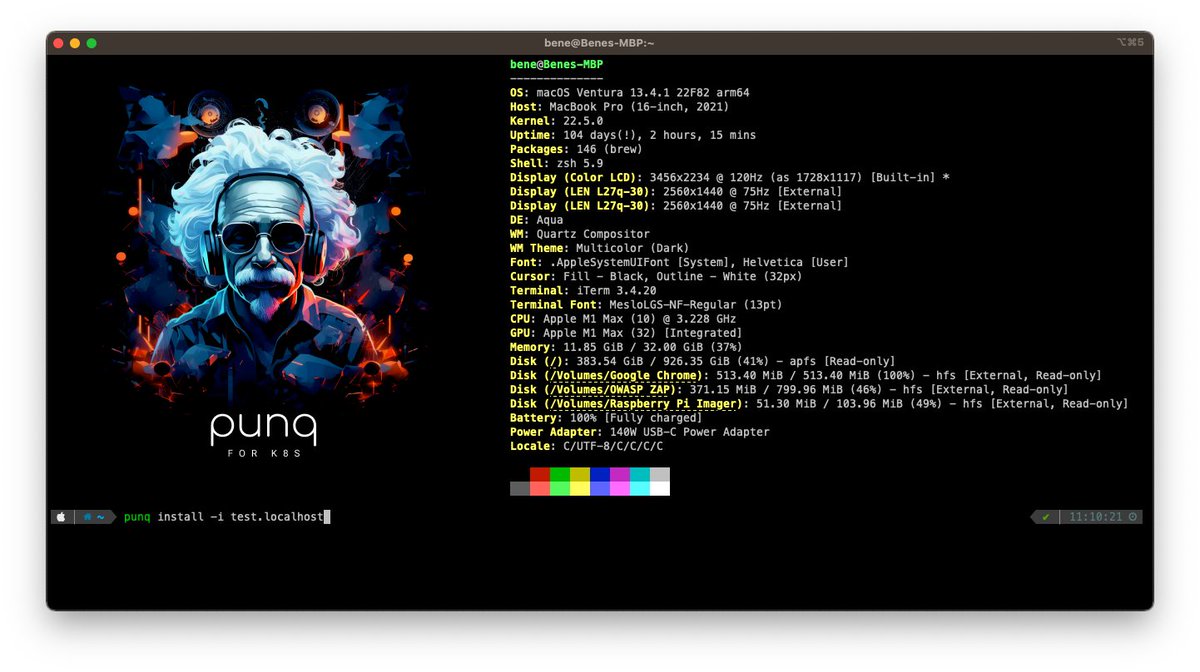Close the iTerm window with the red button

tap(58, 43)
